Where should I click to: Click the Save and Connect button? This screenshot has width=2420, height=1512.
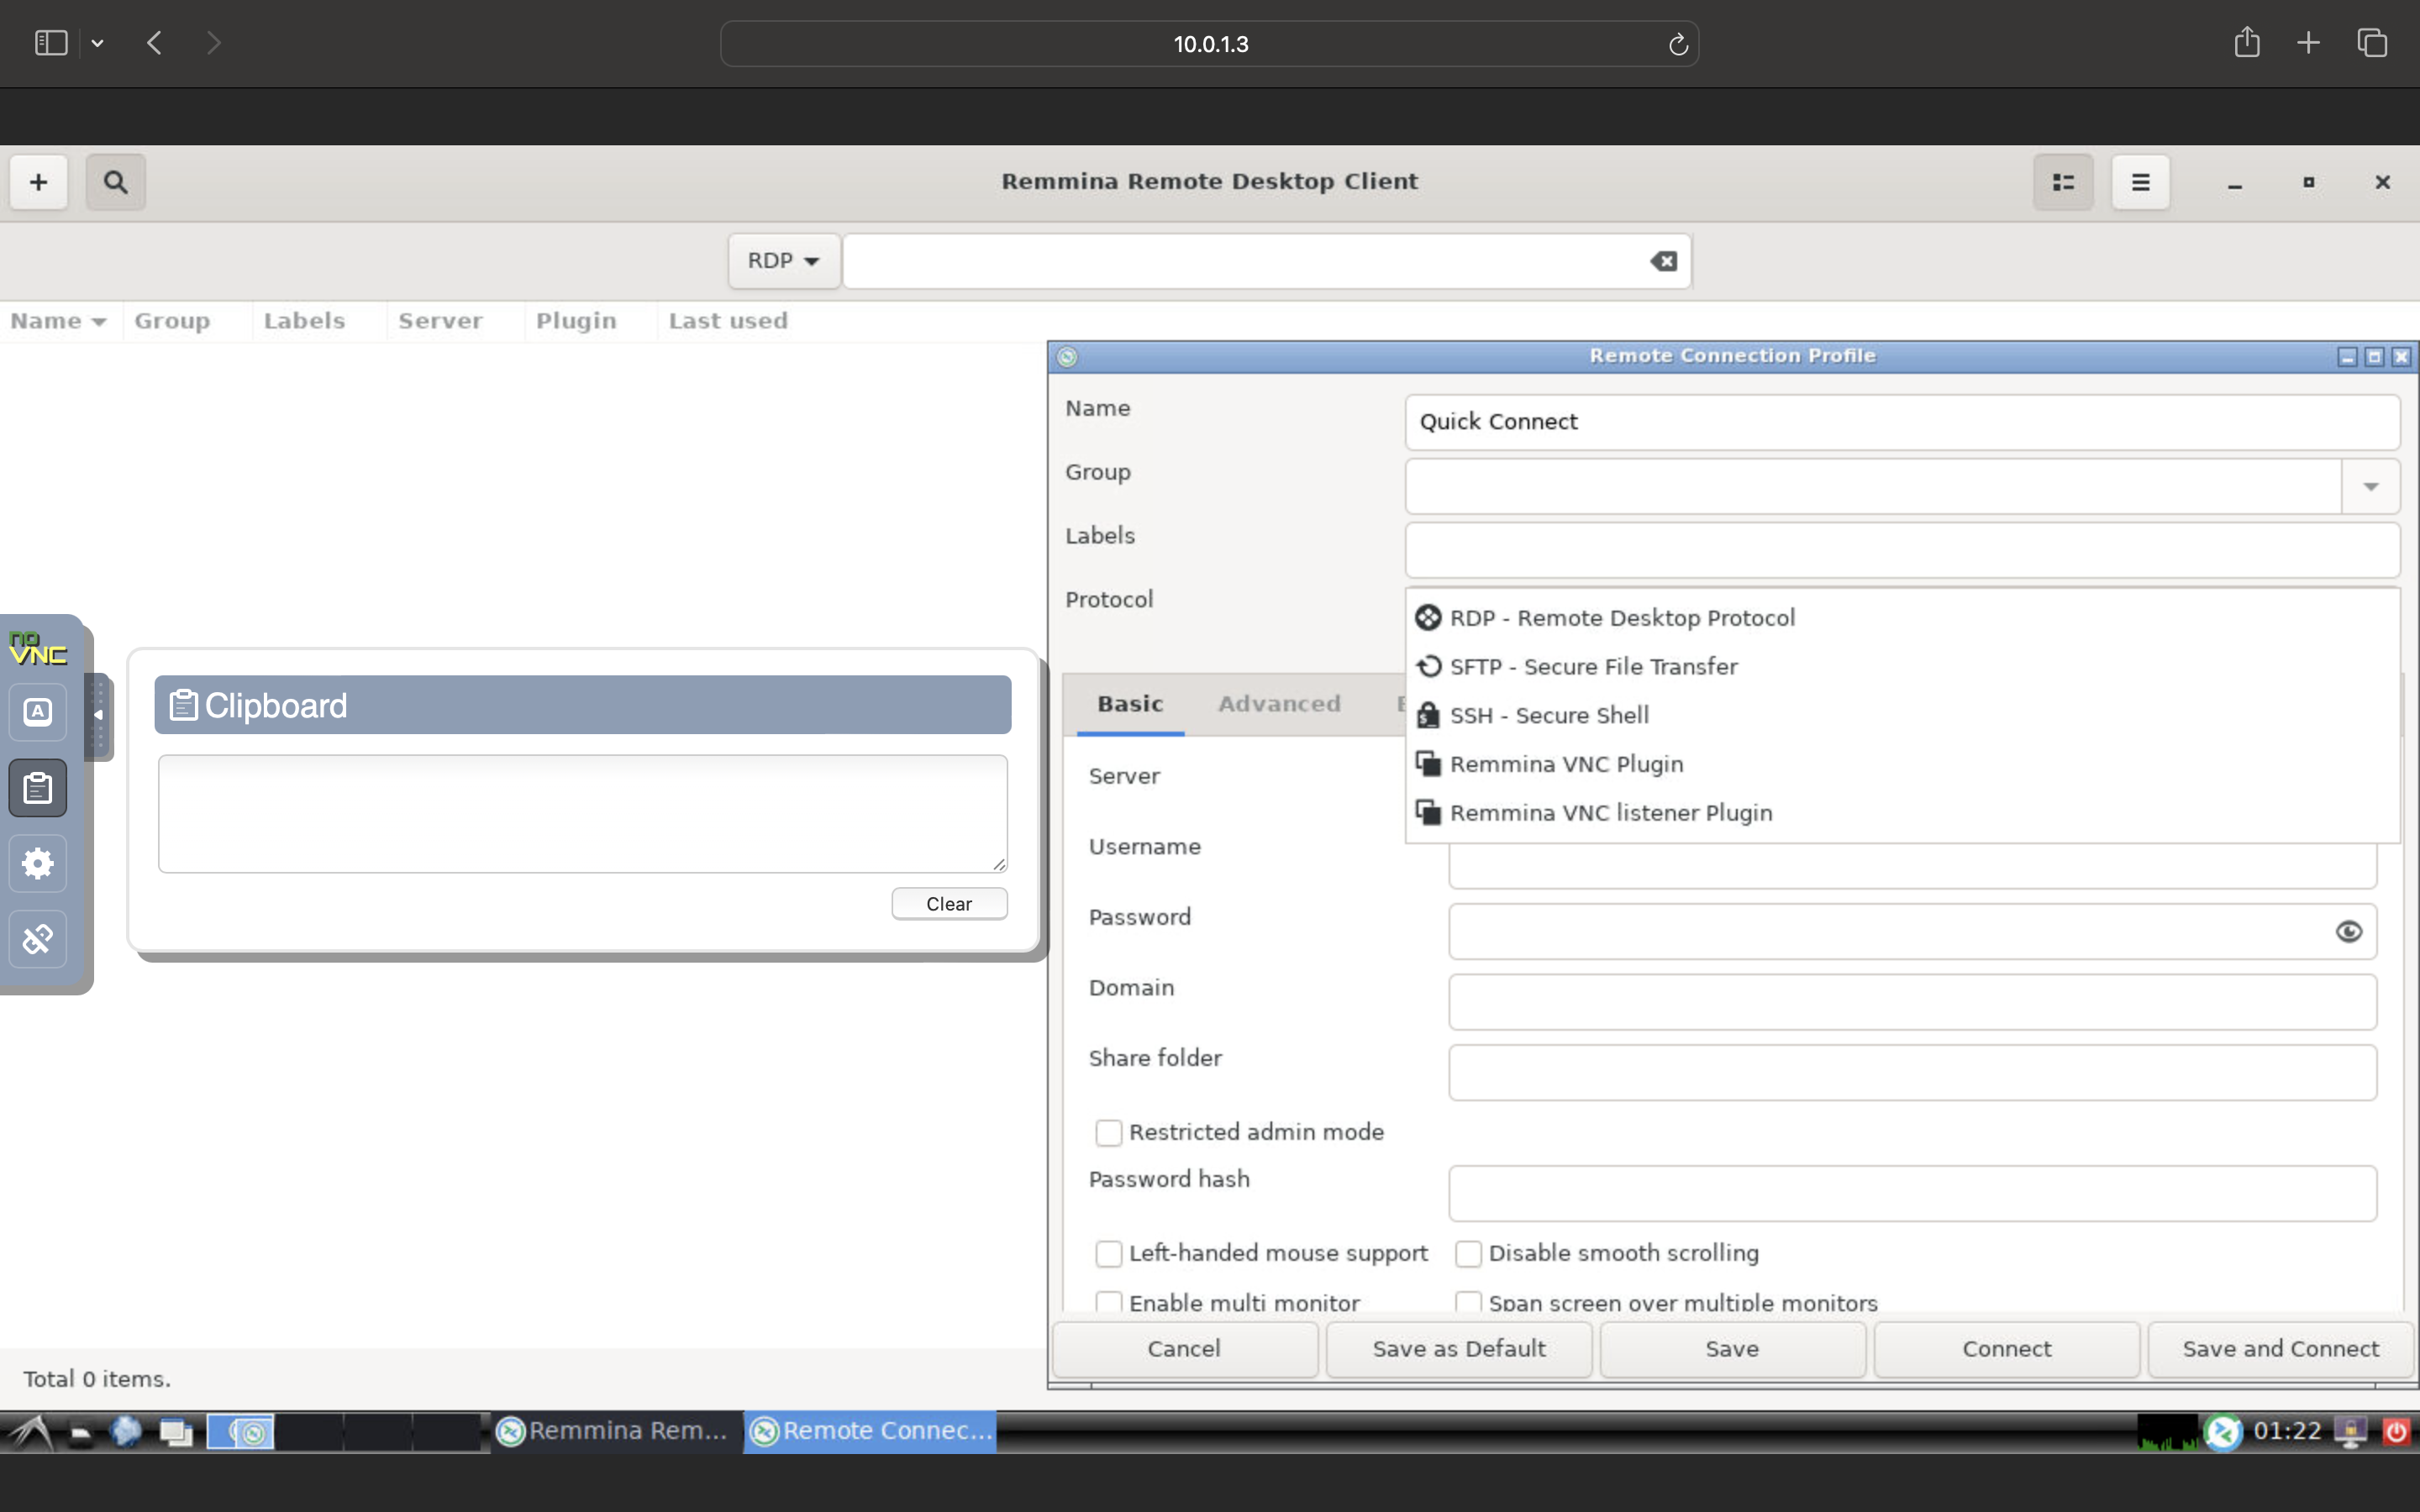pyautogui.click(x=2280, y=1349)
